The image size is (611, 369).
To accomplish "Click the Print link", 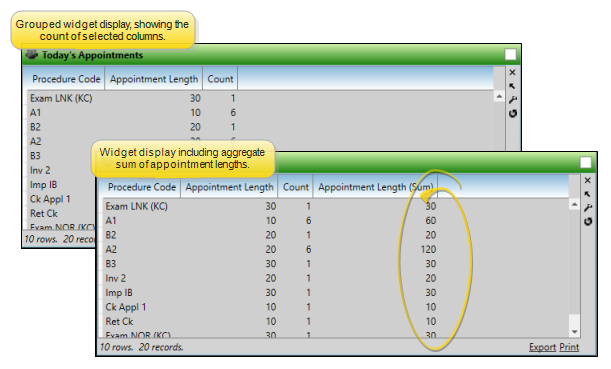I will (569, 347).
